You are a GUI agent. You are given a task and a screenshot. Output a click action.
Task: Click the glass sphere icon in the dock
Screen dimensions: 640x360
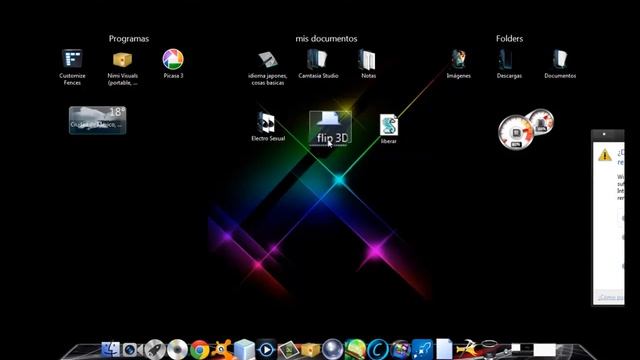(333, 350)
